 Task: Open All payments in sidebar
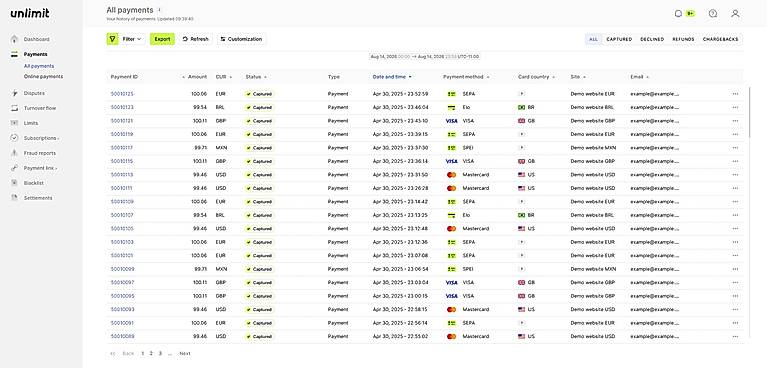[x=39, y=66]
